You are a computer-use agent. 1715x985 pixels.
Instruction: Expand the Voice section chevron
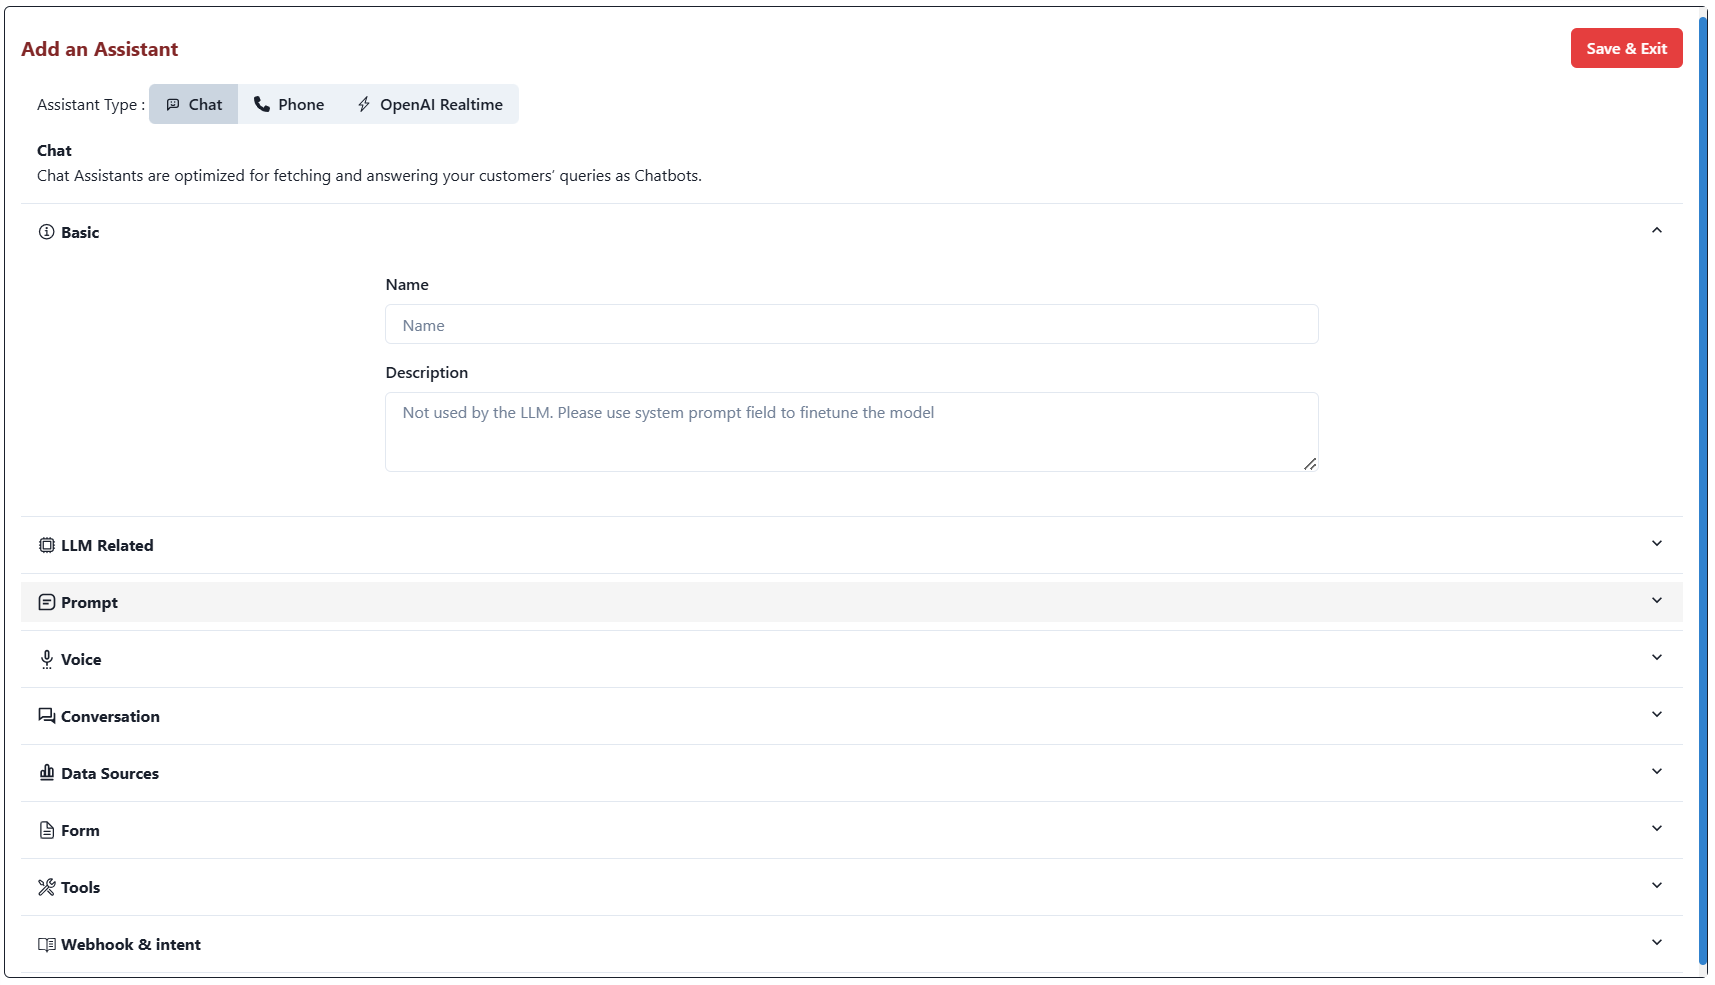1657,657
